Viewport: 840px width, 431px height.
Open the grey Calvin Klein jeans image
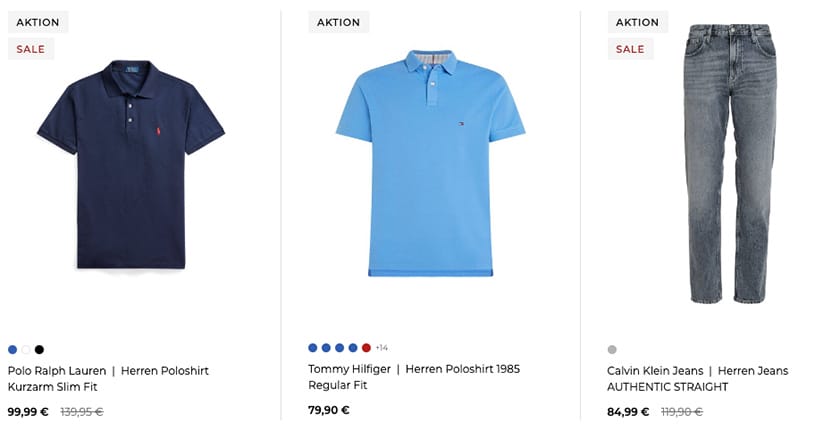pos(730,165)
